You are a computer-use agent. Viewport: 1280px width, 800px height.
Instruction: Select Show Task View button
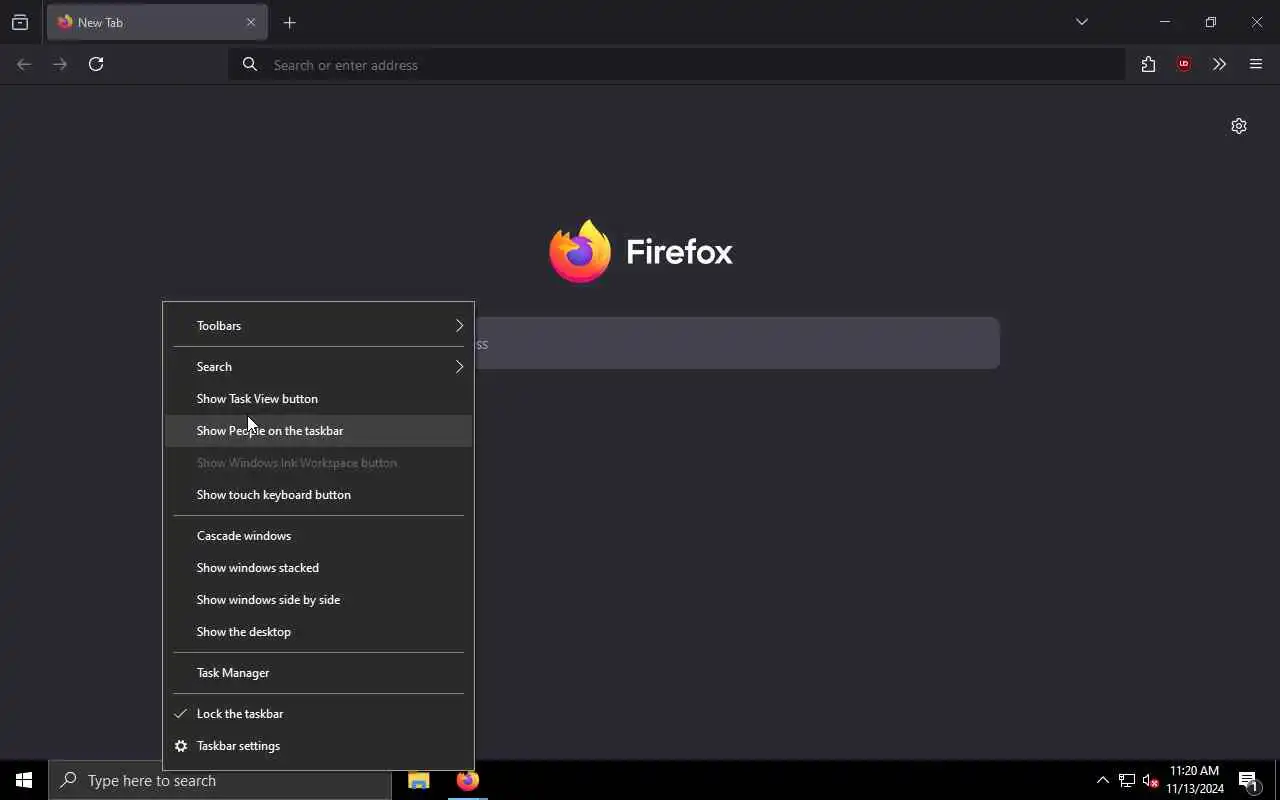click(318, 399)
